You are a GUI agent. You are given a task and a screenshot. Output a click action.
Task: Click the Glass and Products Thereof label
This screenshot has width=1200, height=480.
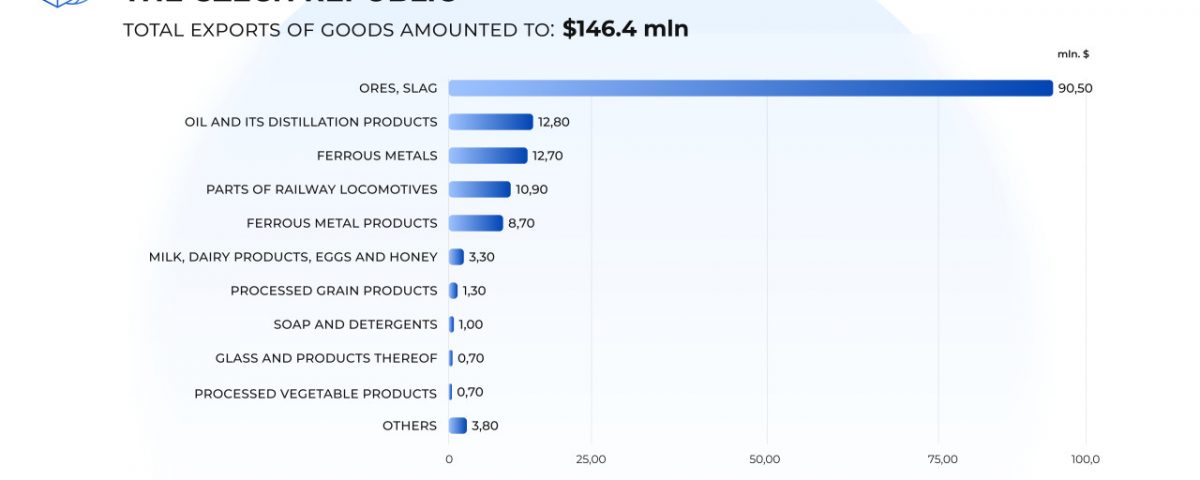pyautogui.click(x=326, y=358)
